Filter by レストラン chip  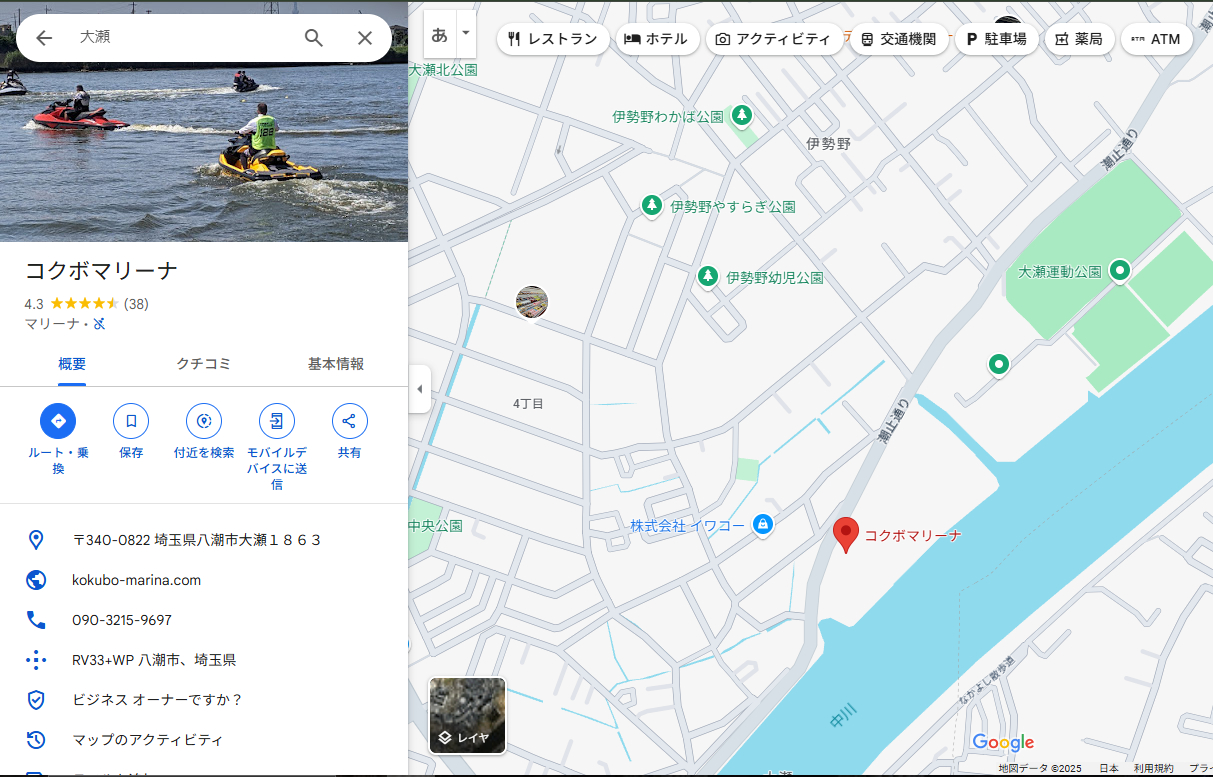click(x=553, y=39)
